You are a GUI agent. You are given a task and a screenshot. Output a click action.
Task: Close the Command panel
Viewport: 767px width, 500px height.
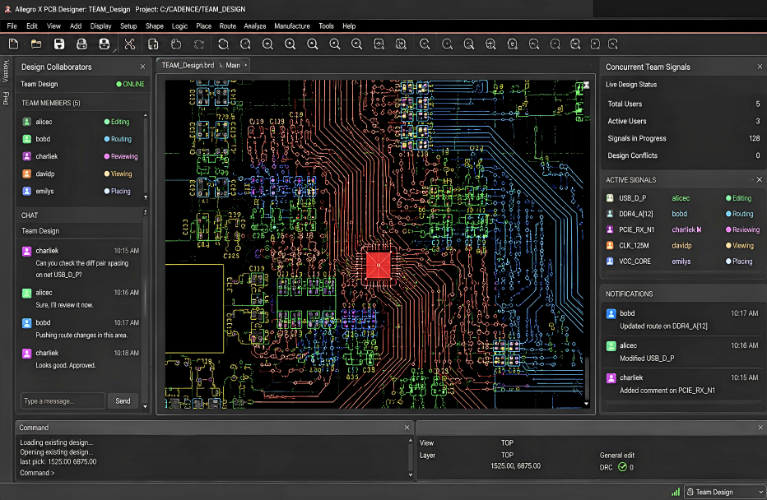[x=406, y=427]
